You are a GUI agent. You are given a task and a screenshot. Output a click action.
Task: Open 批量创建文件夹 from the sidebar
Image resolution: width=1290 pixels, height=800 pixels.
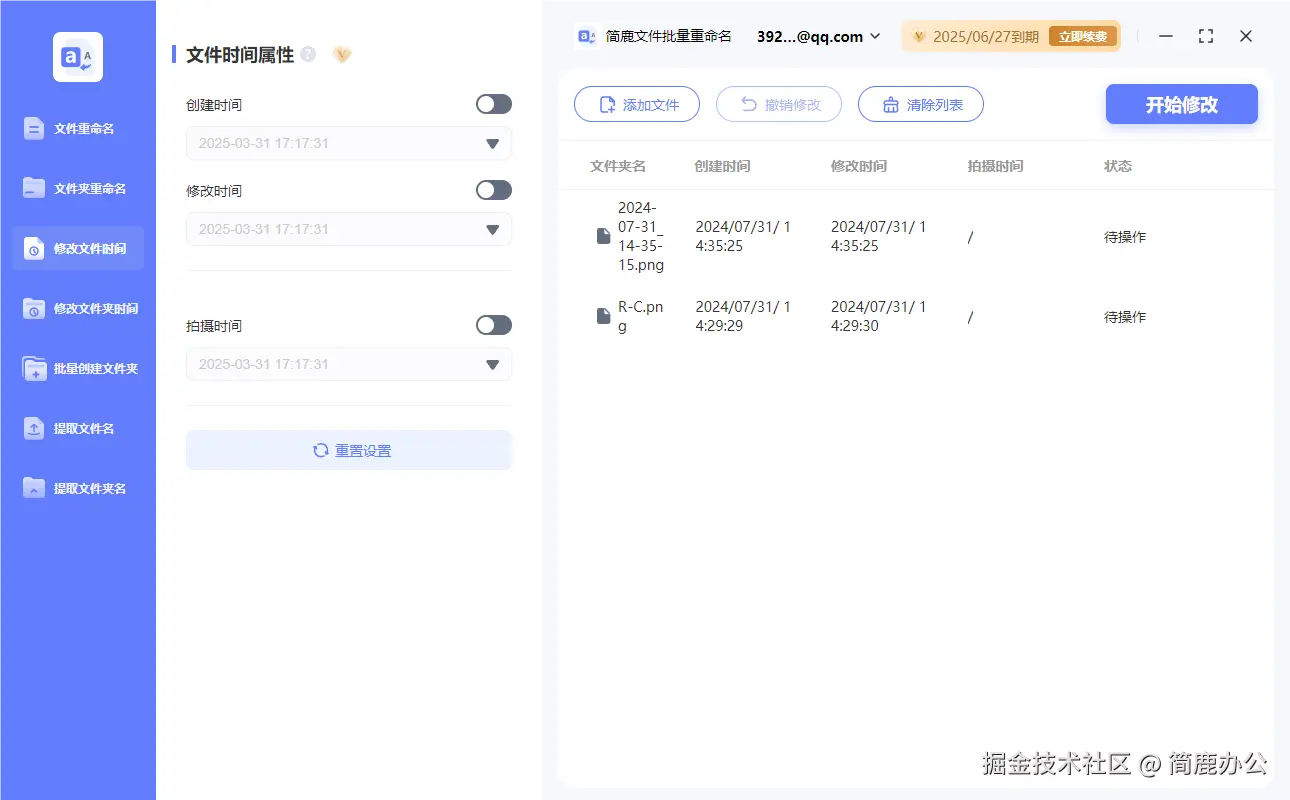click(78, 369)
